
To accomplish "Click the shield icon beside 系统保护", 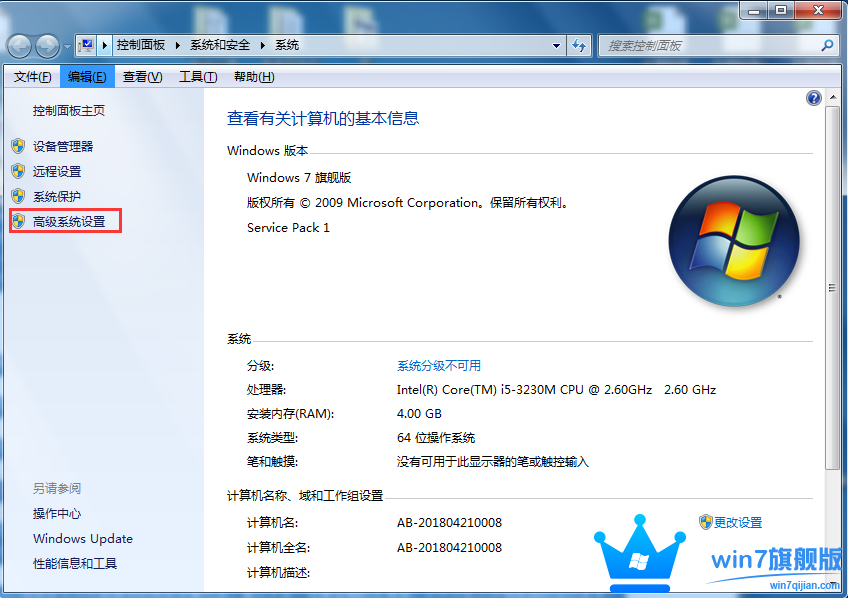I will (18, 196).
